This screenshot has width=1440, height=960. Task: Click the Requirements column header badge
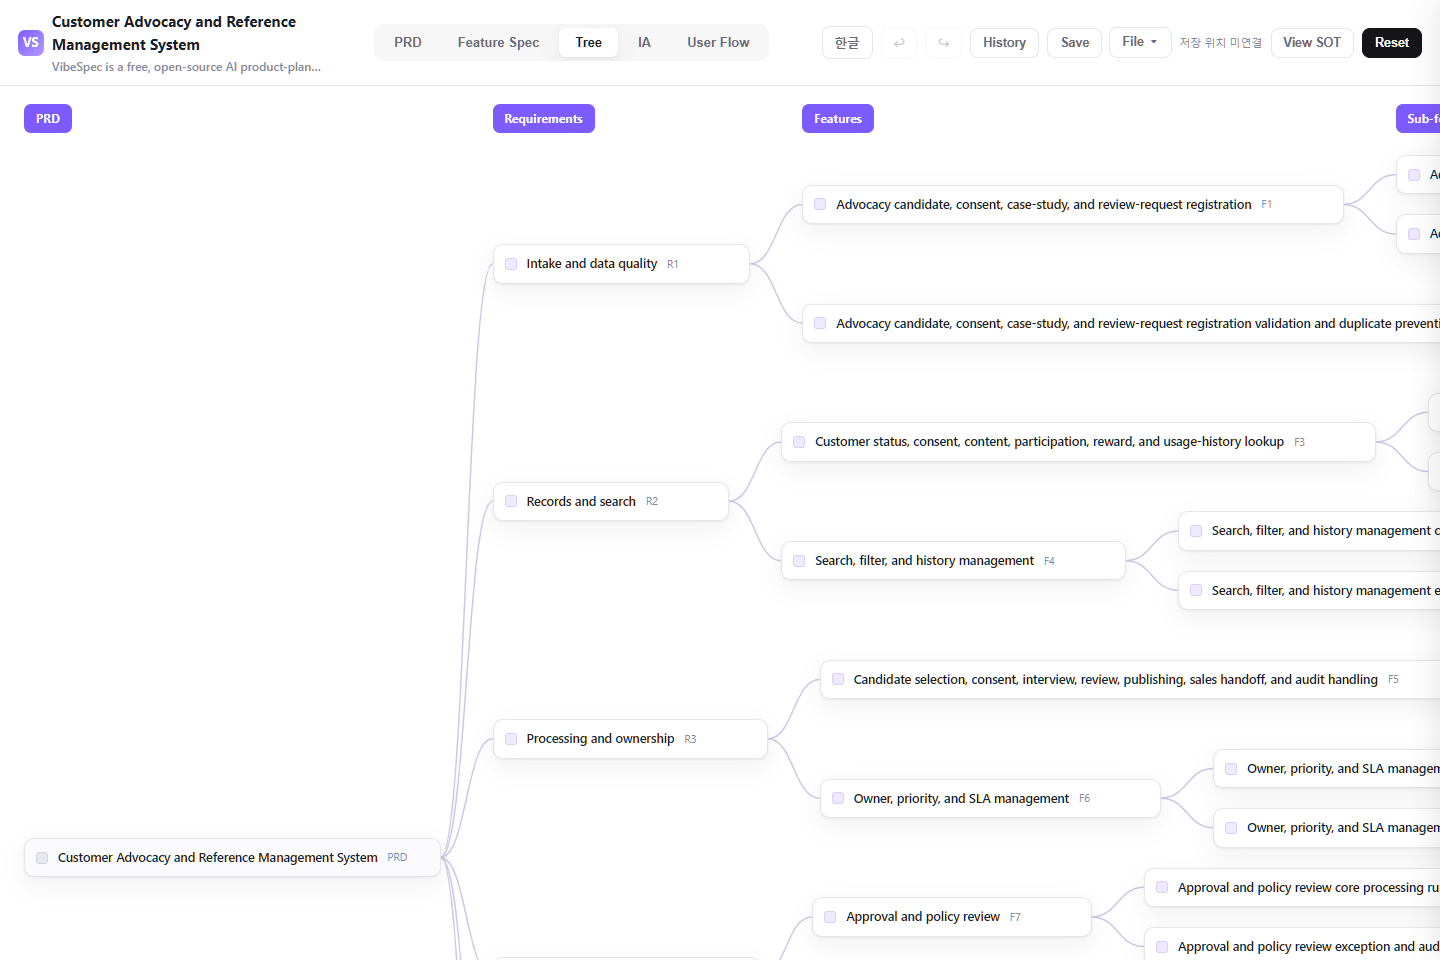point(544,119)
